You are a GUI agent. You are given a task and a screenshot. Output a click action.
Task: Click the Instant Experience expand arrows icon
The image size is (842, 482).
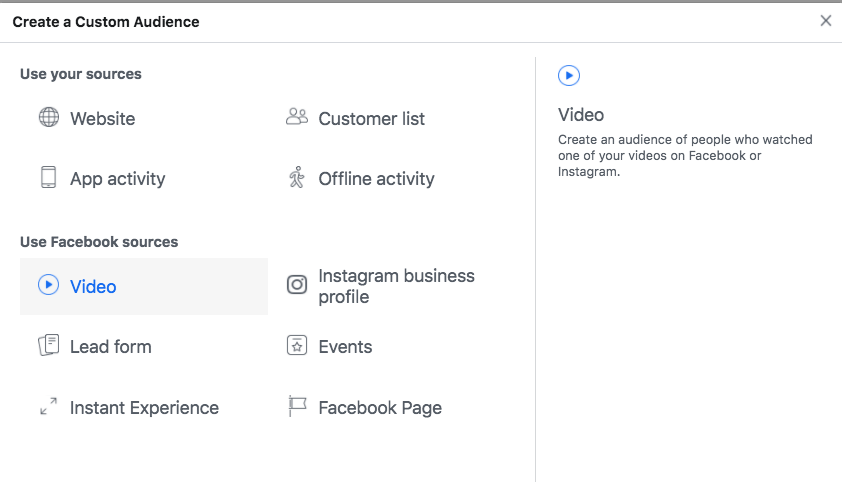(x=48, y=406)
